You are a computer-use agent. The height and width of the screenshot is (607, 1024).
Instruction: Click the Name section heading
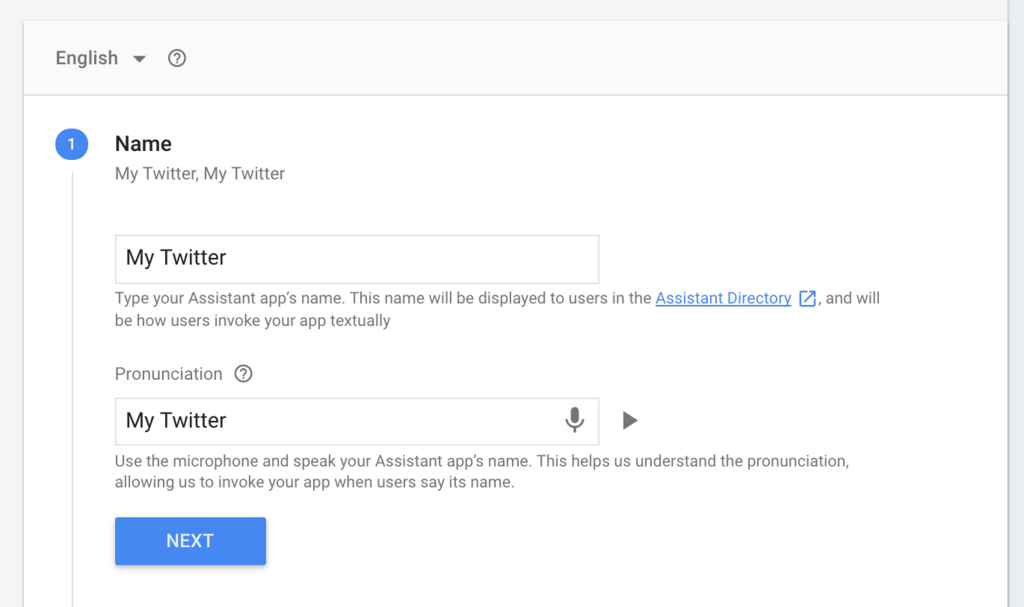(x=143, y=144)
